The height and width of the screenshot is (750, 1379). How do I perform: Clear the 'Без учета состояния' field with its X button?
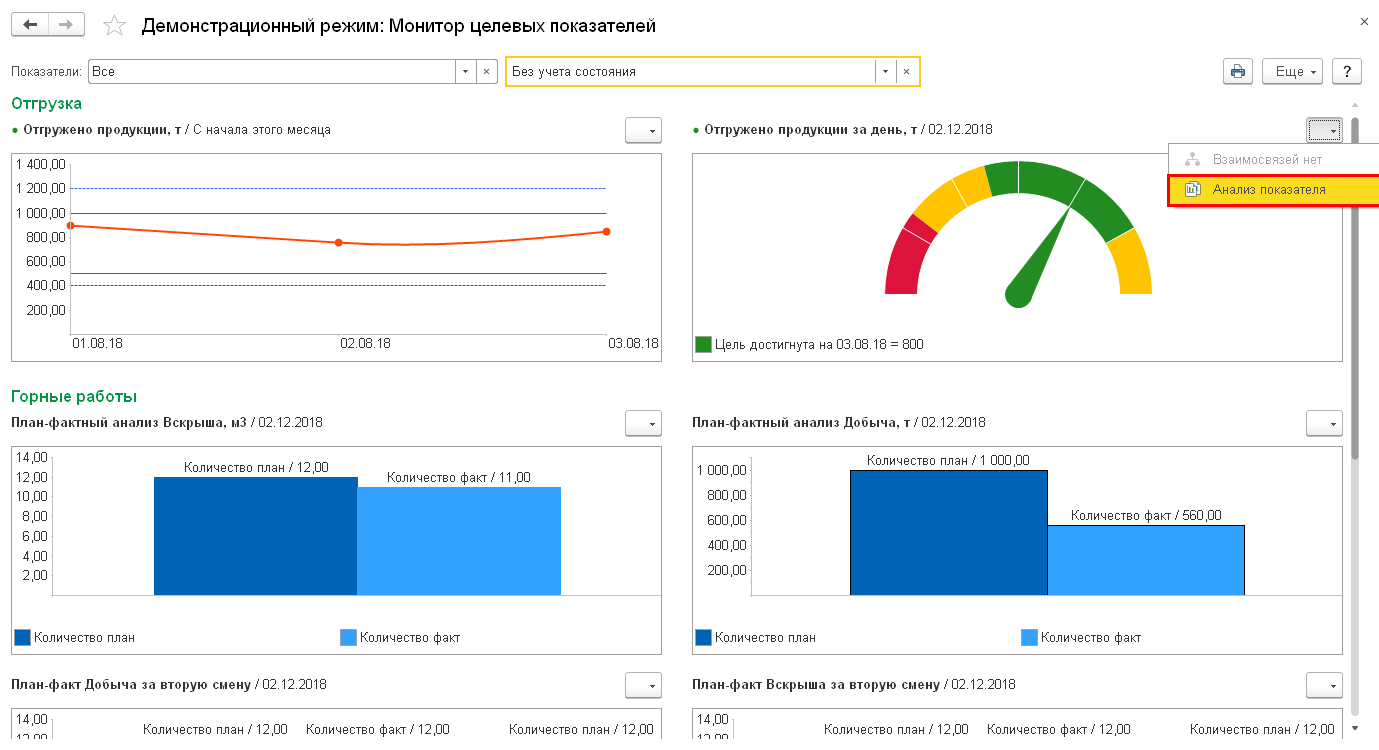[x=906, y=72]
